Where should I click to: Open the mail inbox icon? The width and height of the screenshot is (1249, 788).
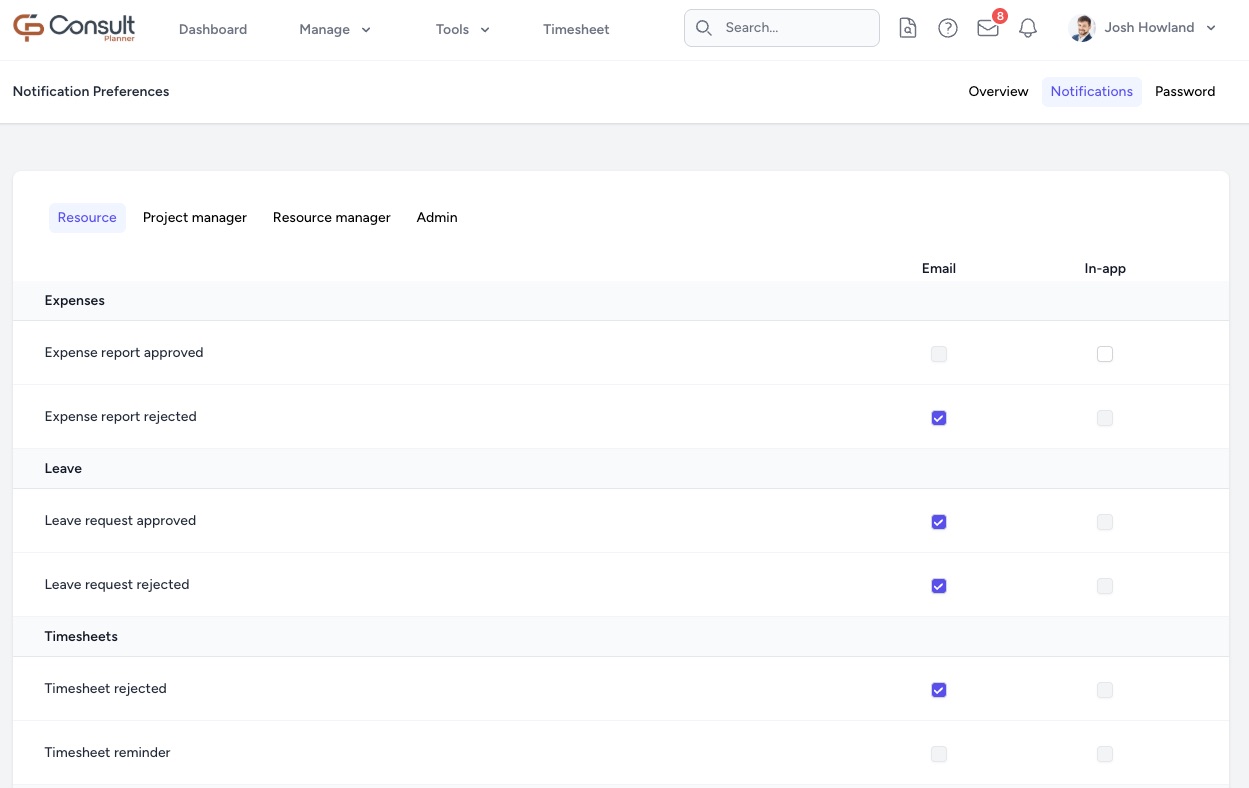click(987, 28)
